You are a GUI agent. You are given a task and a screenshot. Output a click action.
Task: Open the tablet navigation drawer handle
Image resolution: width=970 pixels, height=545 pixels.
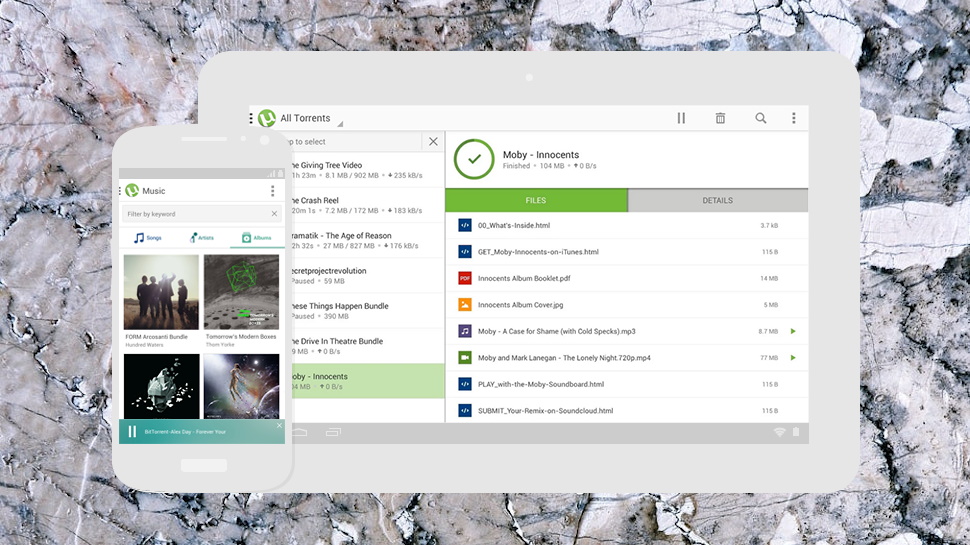click(x=251, y=118)
